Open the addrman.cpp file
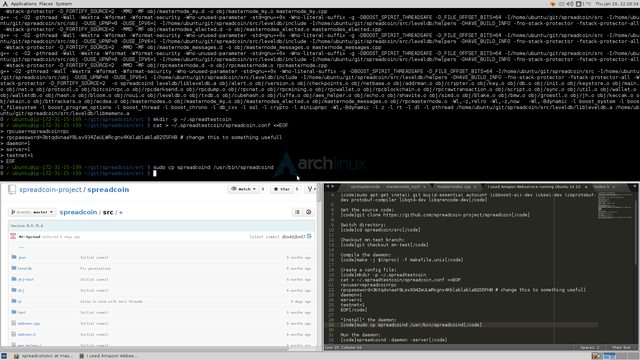This screenshot has height=360, width=640. (x=29, y=324)
